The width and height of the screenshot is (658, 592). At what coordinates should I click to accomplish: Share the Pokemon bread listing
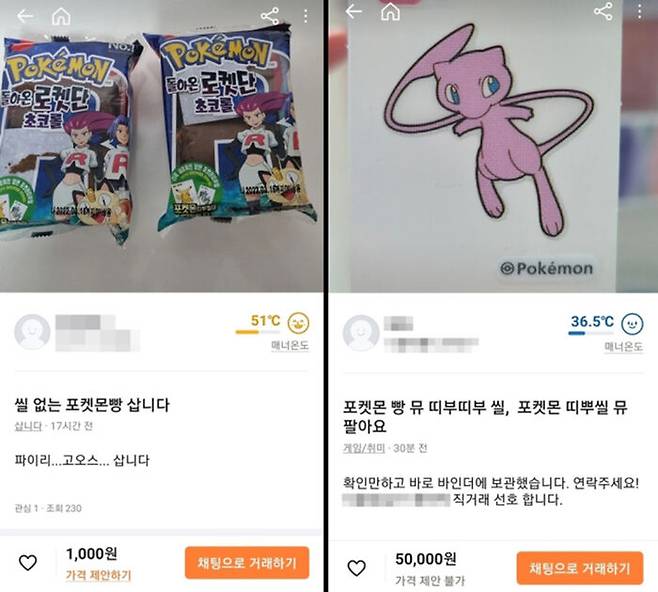coord(270,16)
